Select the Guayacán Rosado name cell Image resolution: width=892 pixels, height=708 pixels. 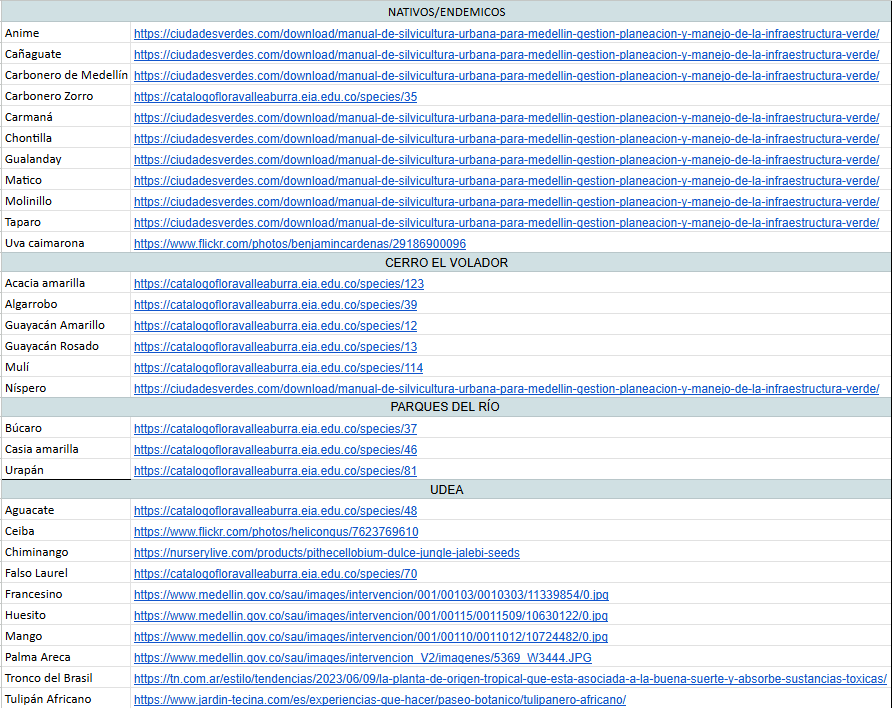(x=66, y=346)
